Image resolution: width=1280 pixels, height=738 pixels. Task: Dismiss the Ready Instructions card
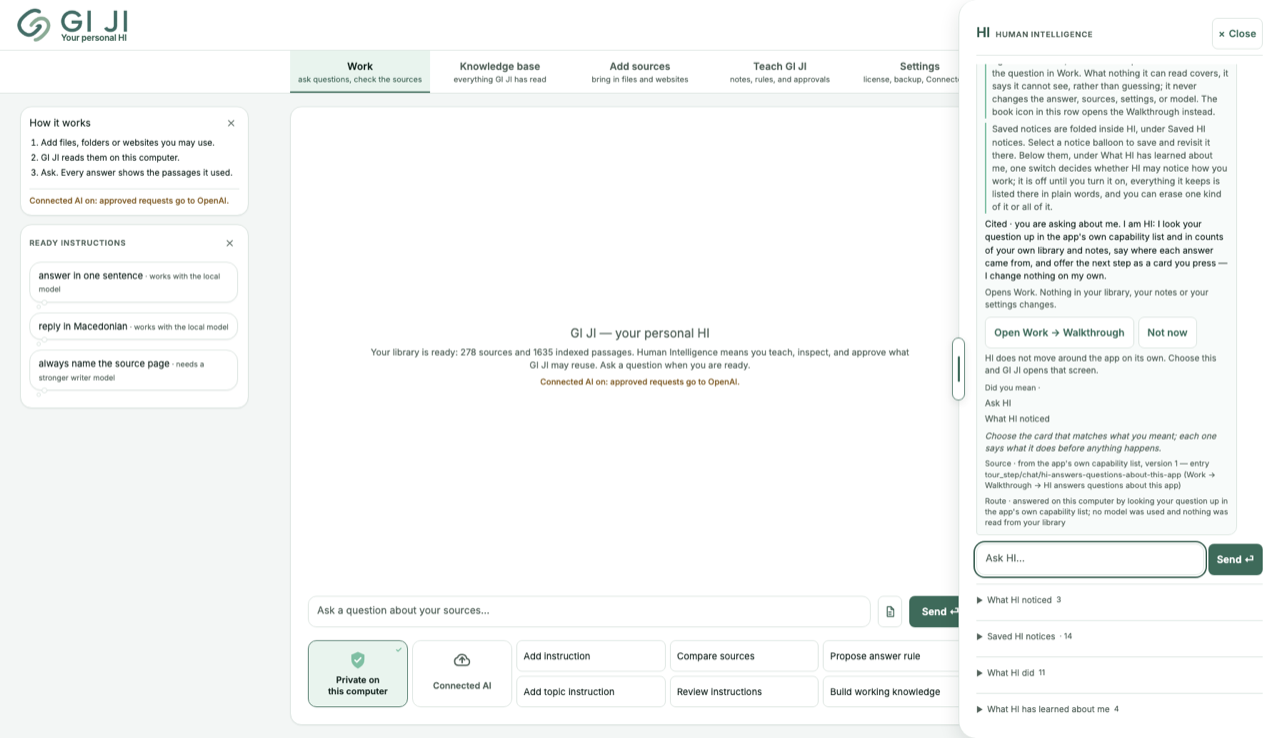tap(230, 243)
